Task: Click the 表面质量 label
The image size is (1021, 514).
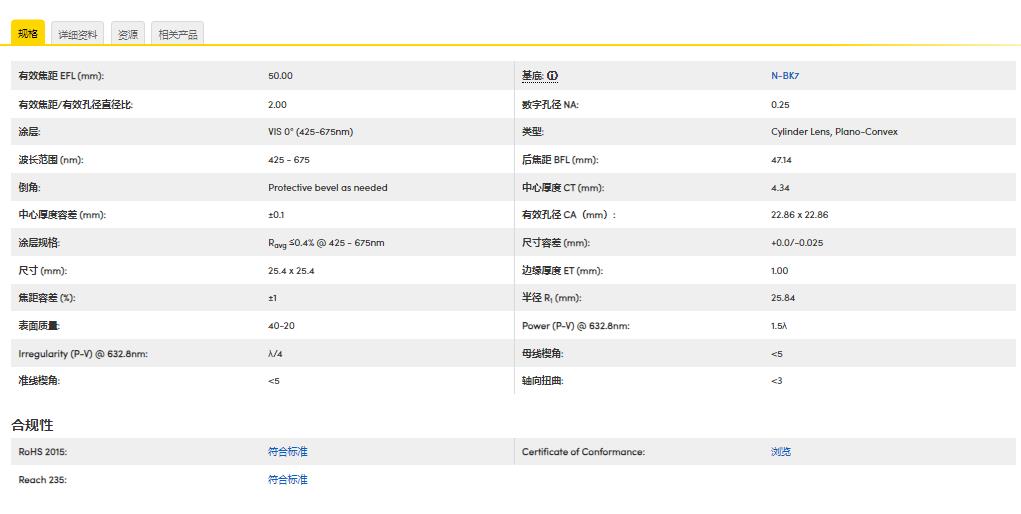Action: (39, 326)
